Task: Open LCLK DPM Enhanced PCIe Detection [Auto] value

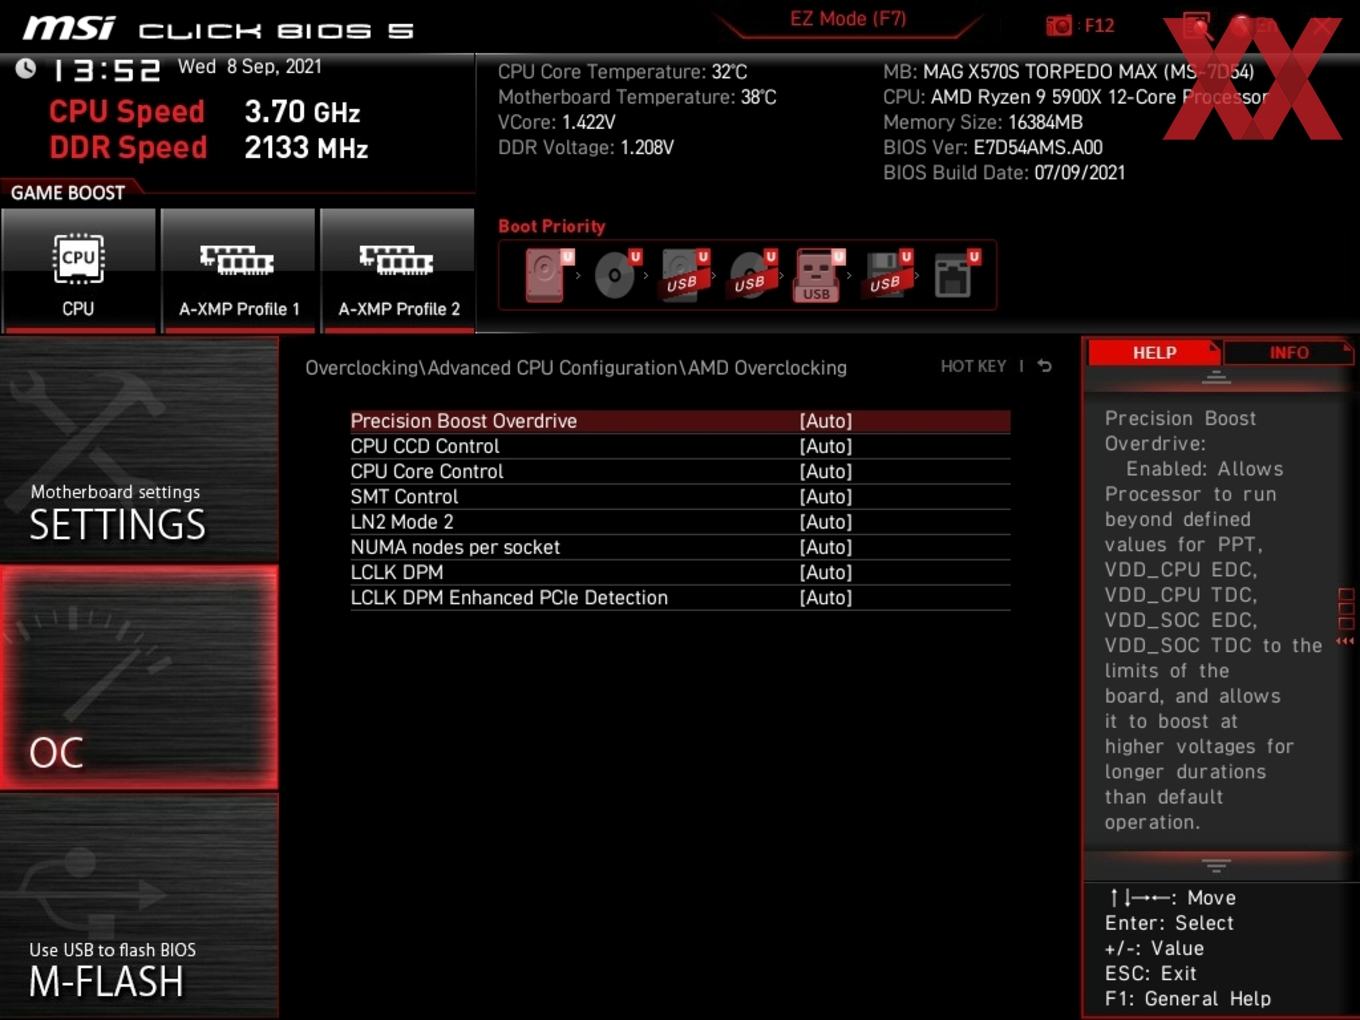Action: point(826,598)
